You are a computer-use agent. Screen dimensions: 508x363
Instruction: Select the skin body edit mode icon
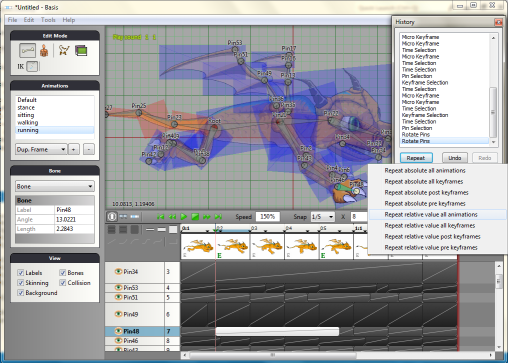(44, 51)
